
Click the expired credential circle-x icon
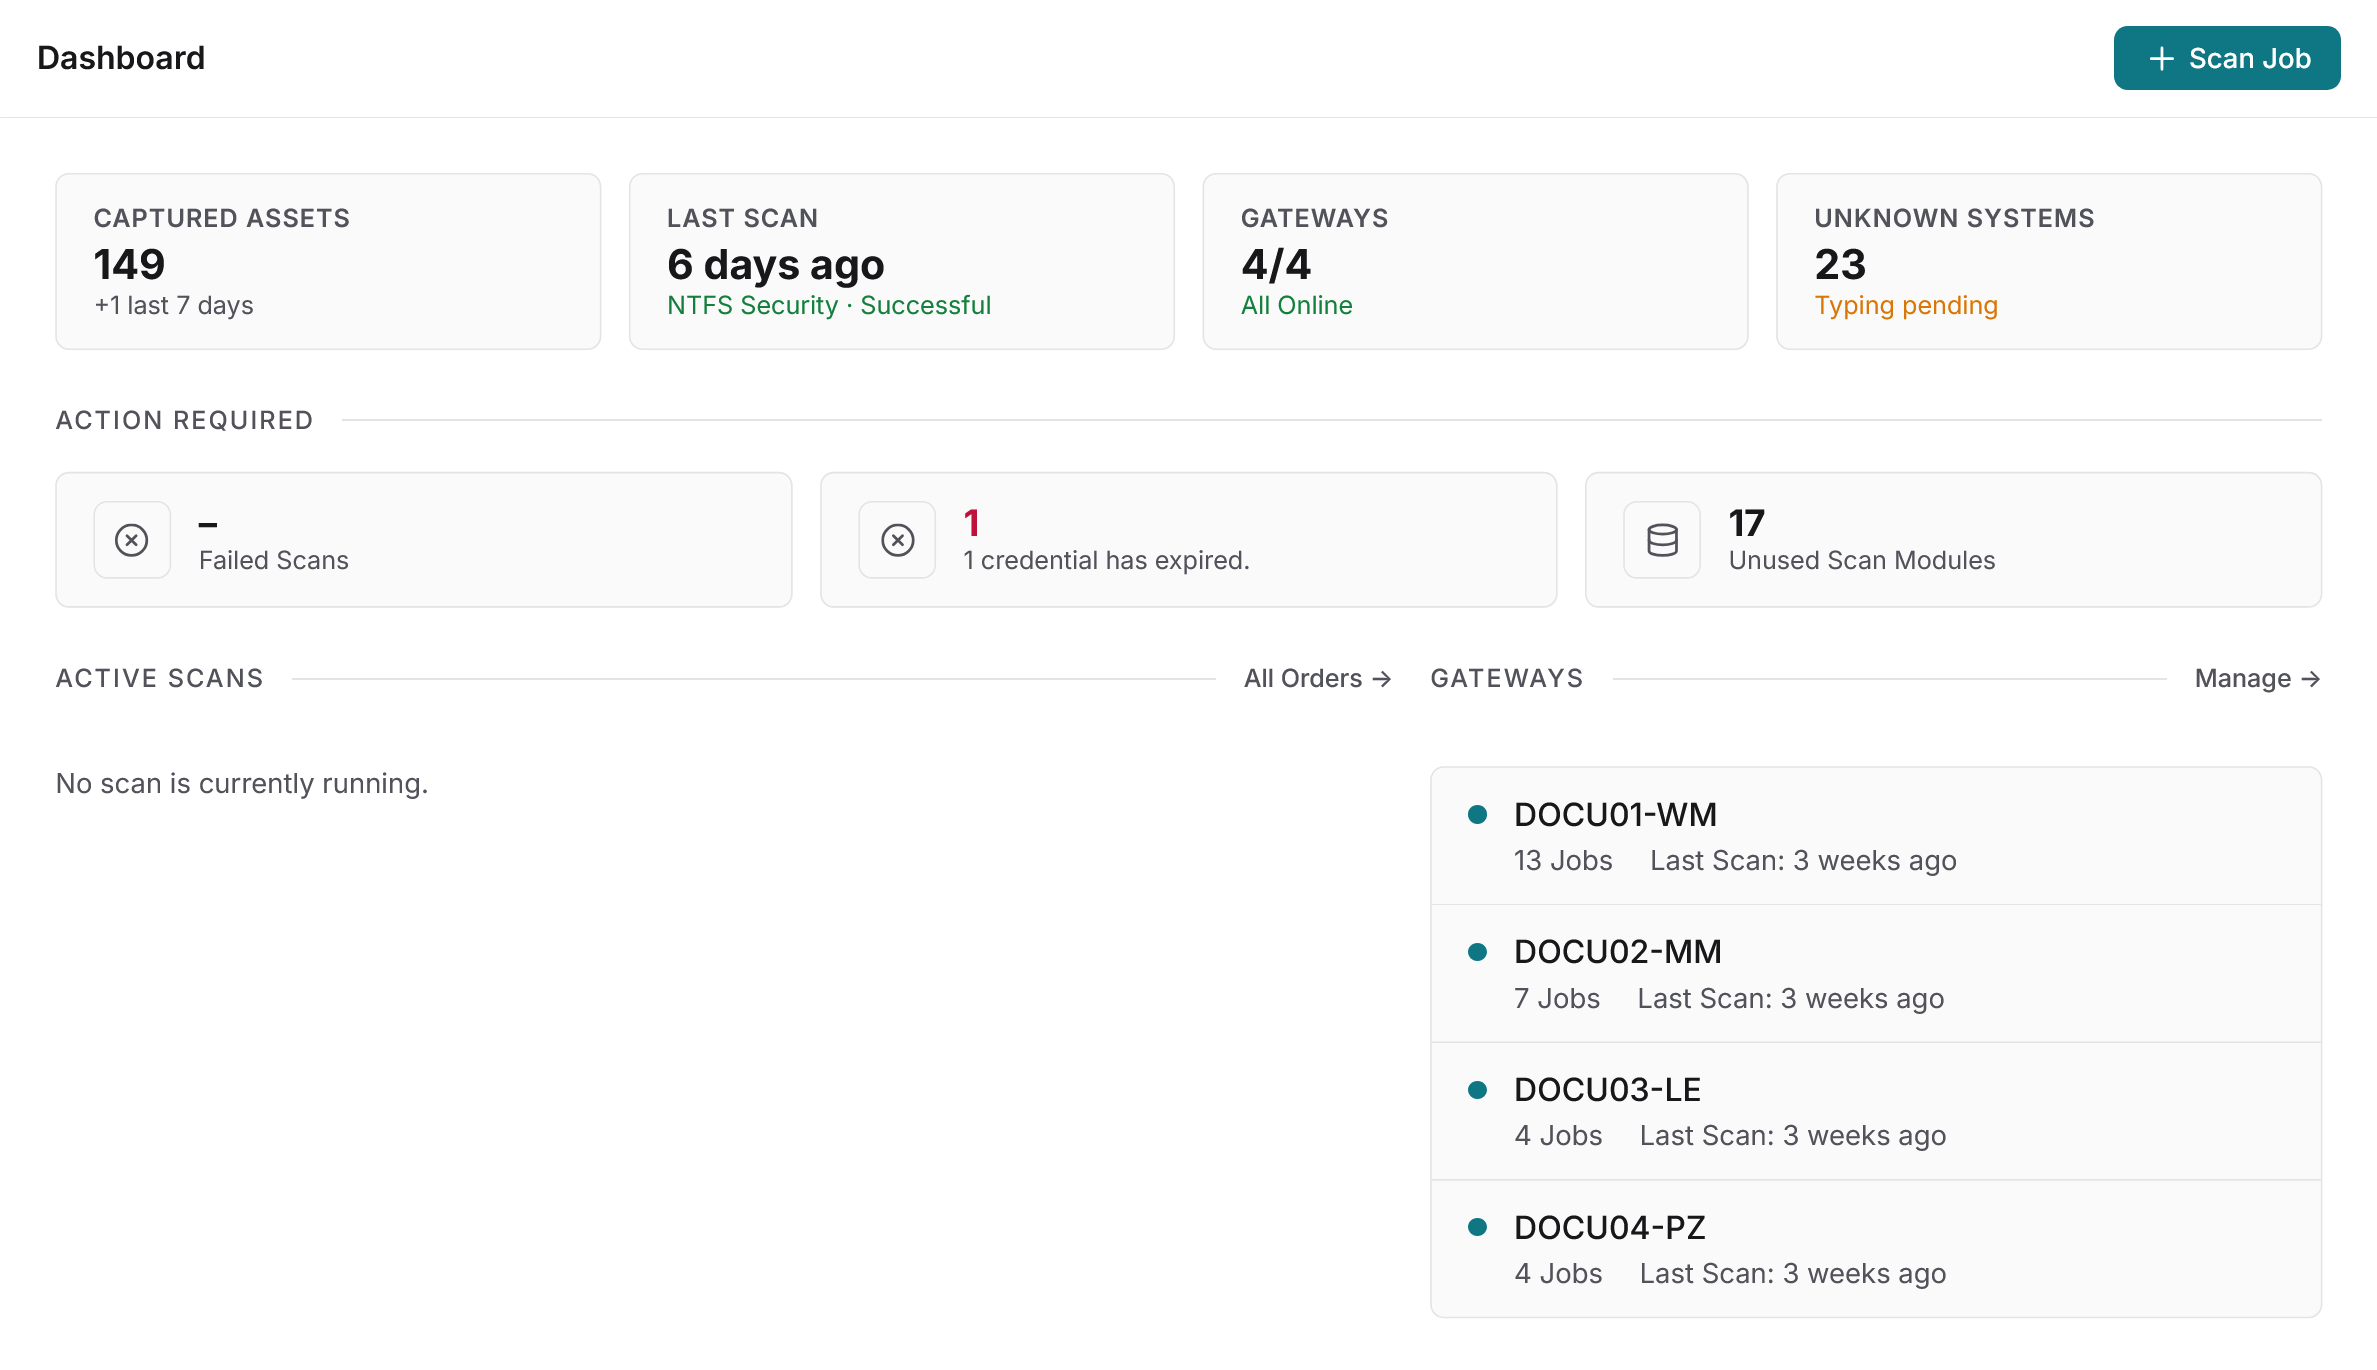point(898,540)
